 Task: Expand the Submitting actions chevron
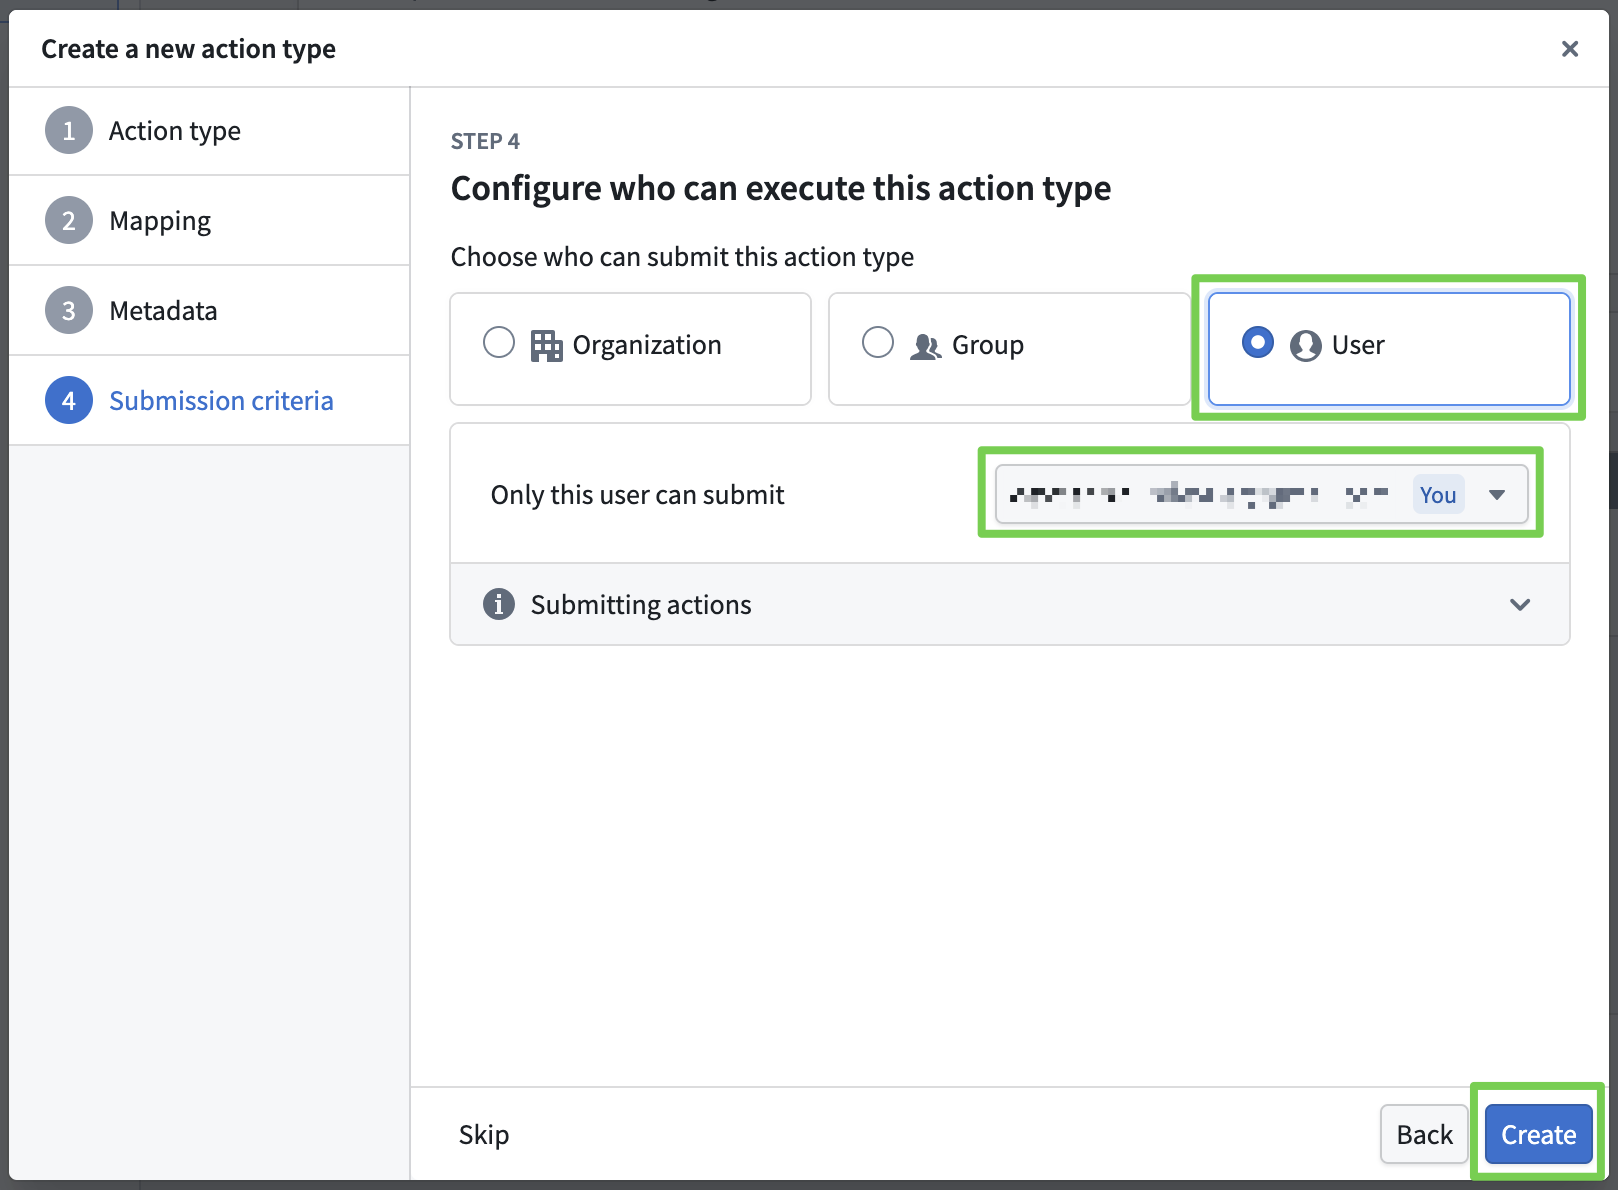[x=1519, y=604]
